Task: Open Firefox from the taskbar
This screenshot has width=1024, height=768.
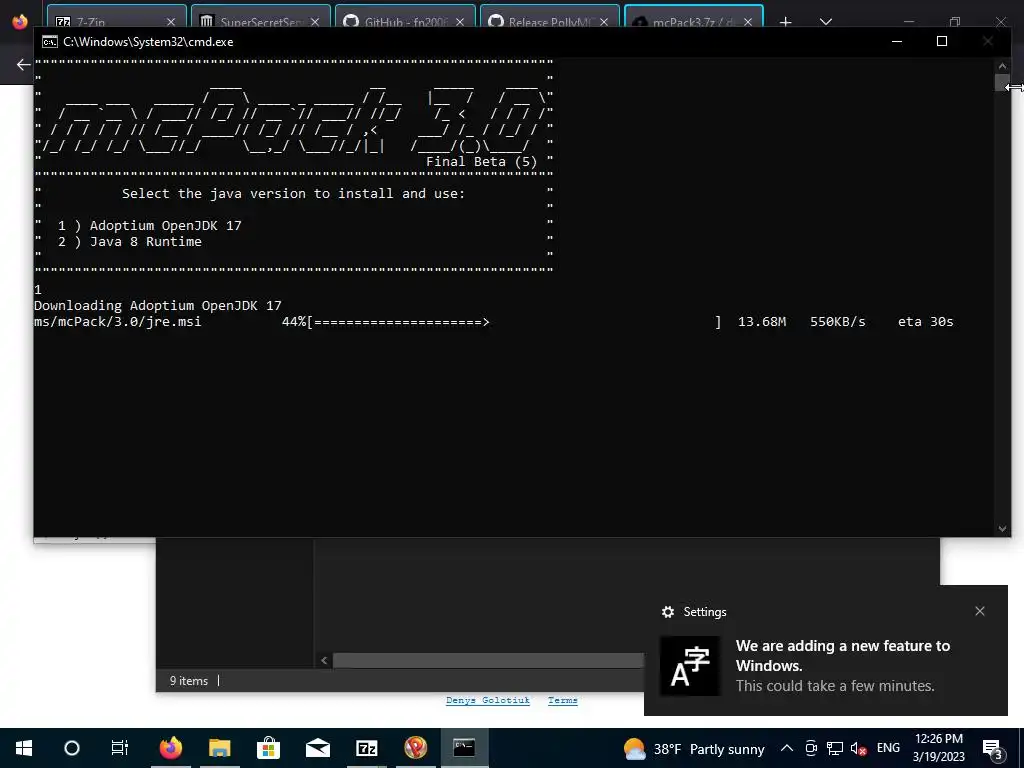Action: [x=171, y=748]
